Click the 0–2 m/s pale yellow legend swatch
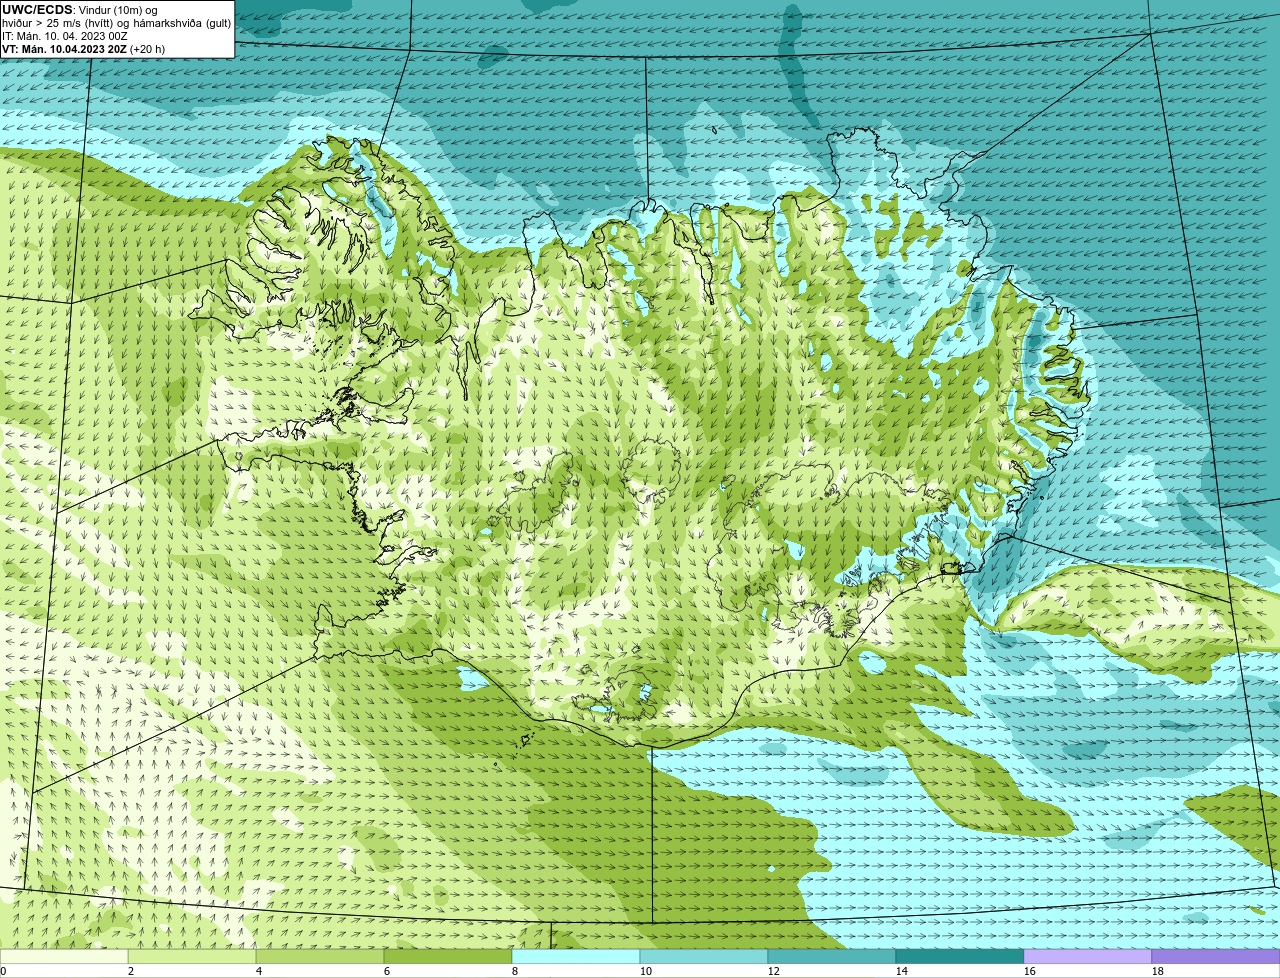 [x=64, y=957]
